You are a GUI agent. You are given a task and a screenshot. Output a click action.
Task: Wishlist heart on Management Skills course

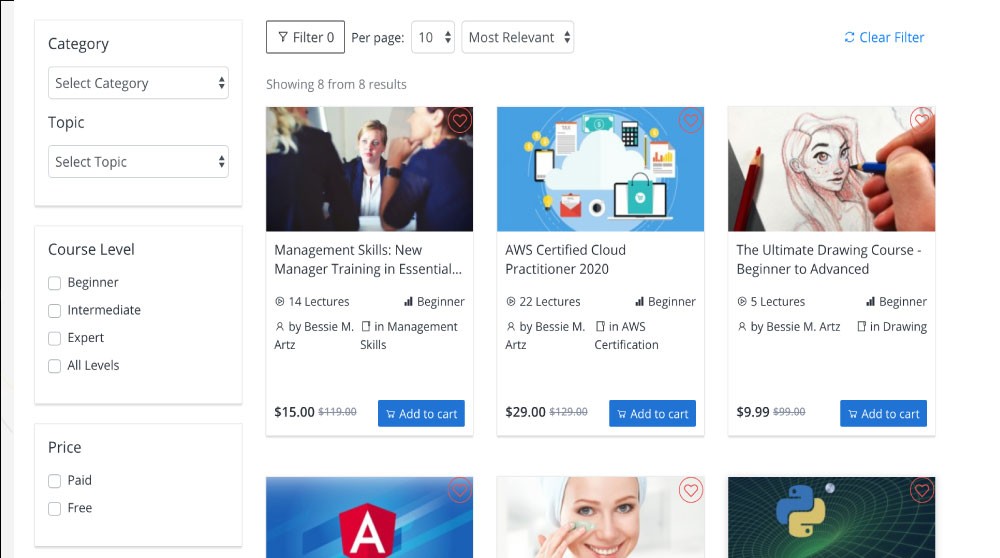pos(460,121)
